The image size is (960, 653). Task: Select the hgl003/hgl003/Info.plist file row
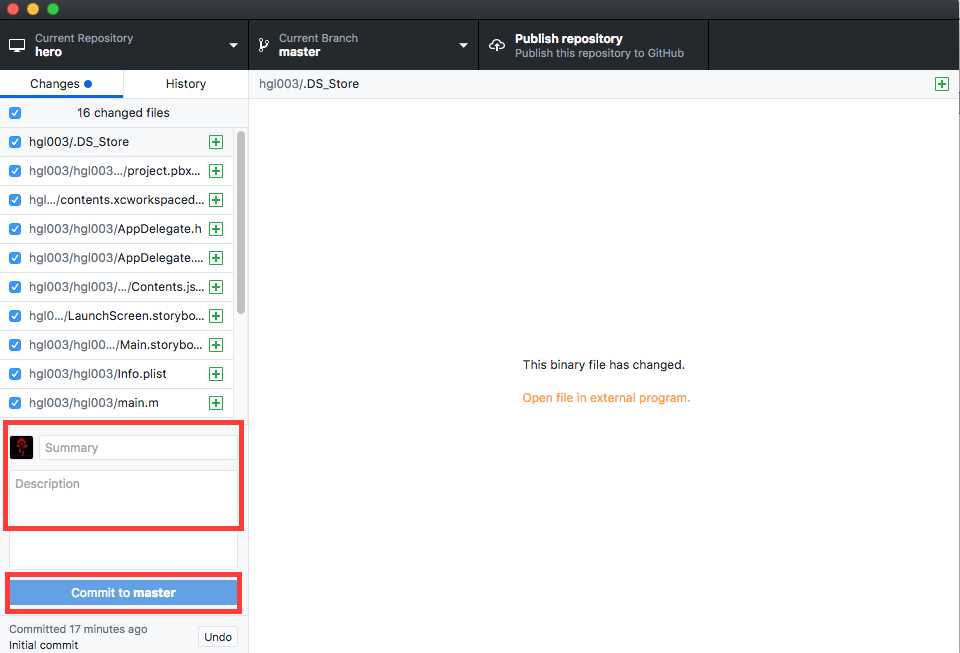[x=116, y=374]
